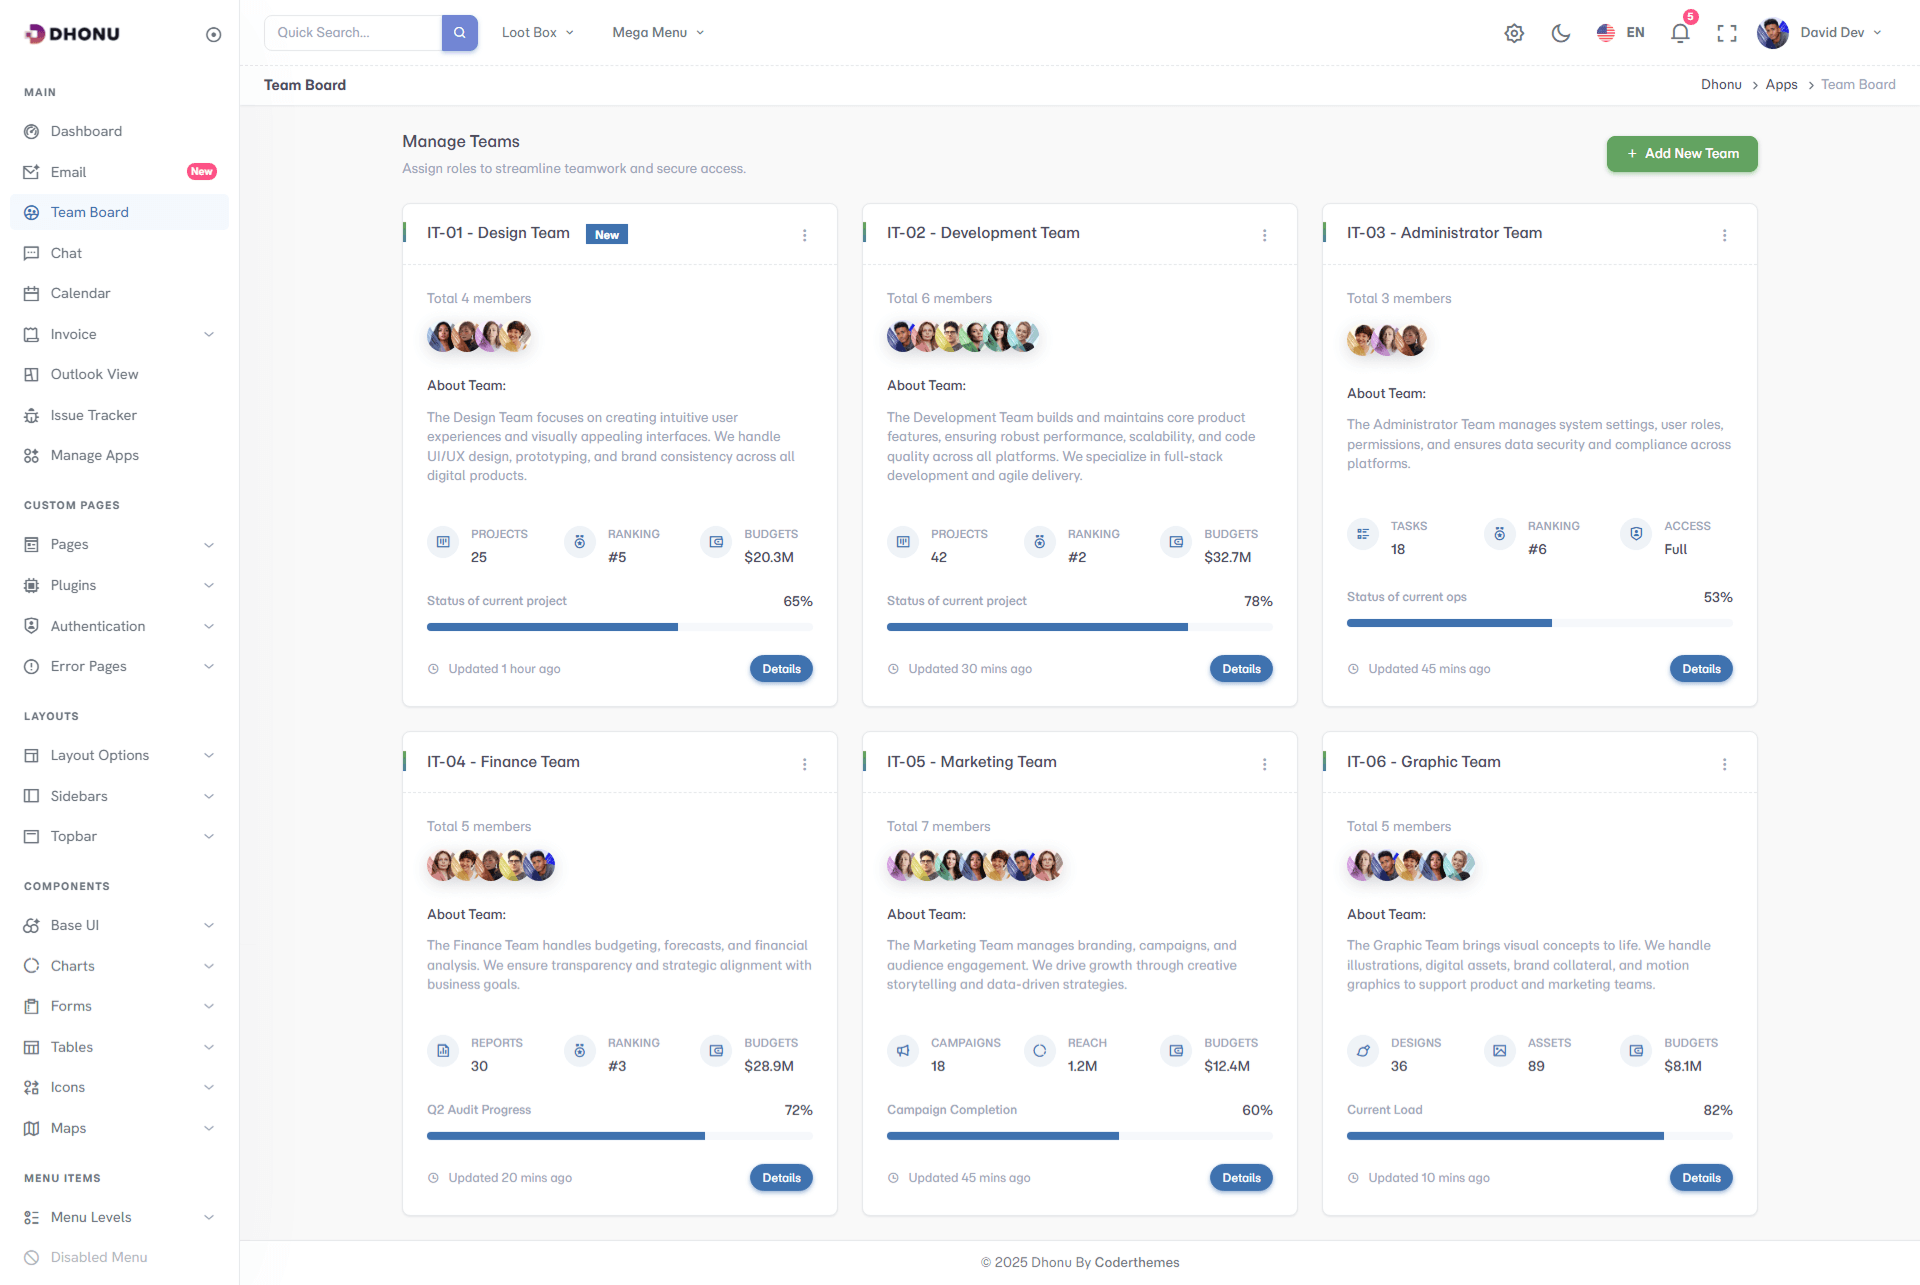Toggle the sidebar collapse circle icon

coord(213,35)
